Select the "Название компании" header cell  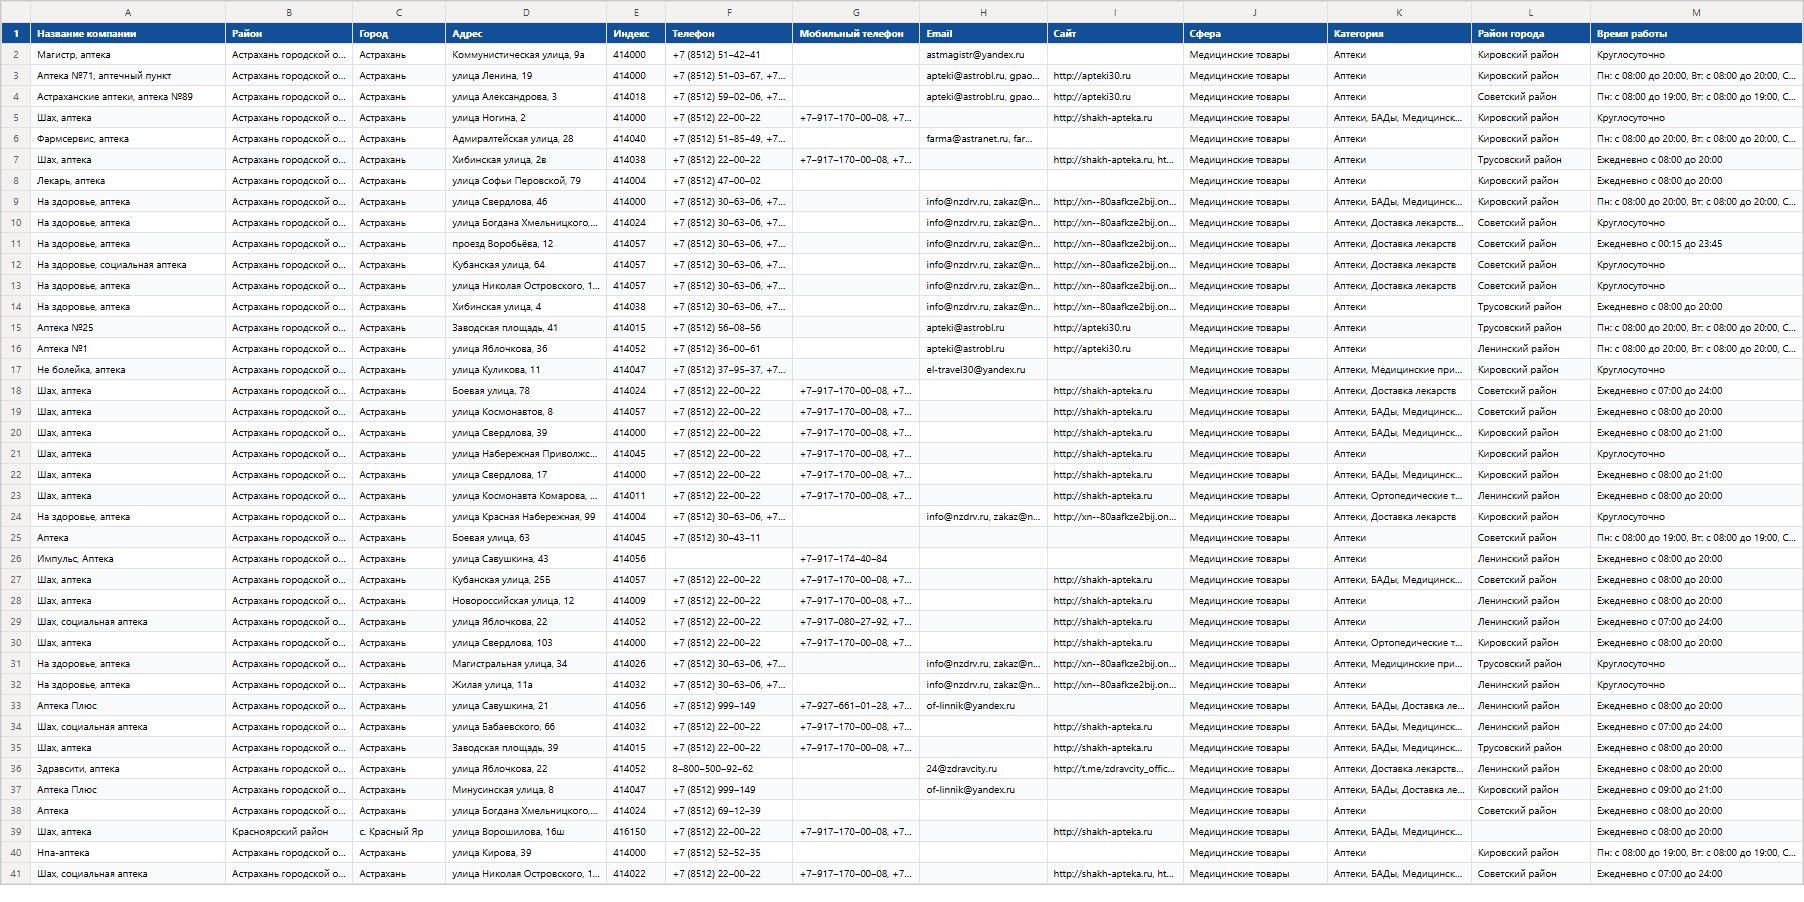(x=128, y=33)
